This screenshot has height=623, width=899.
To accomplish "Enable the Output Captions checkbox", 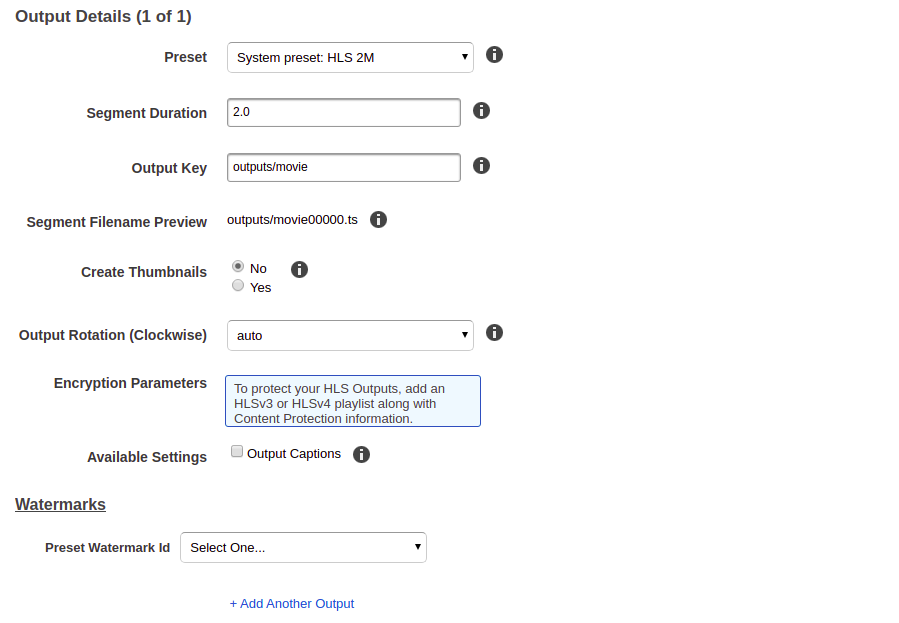I will click(237, 452).
